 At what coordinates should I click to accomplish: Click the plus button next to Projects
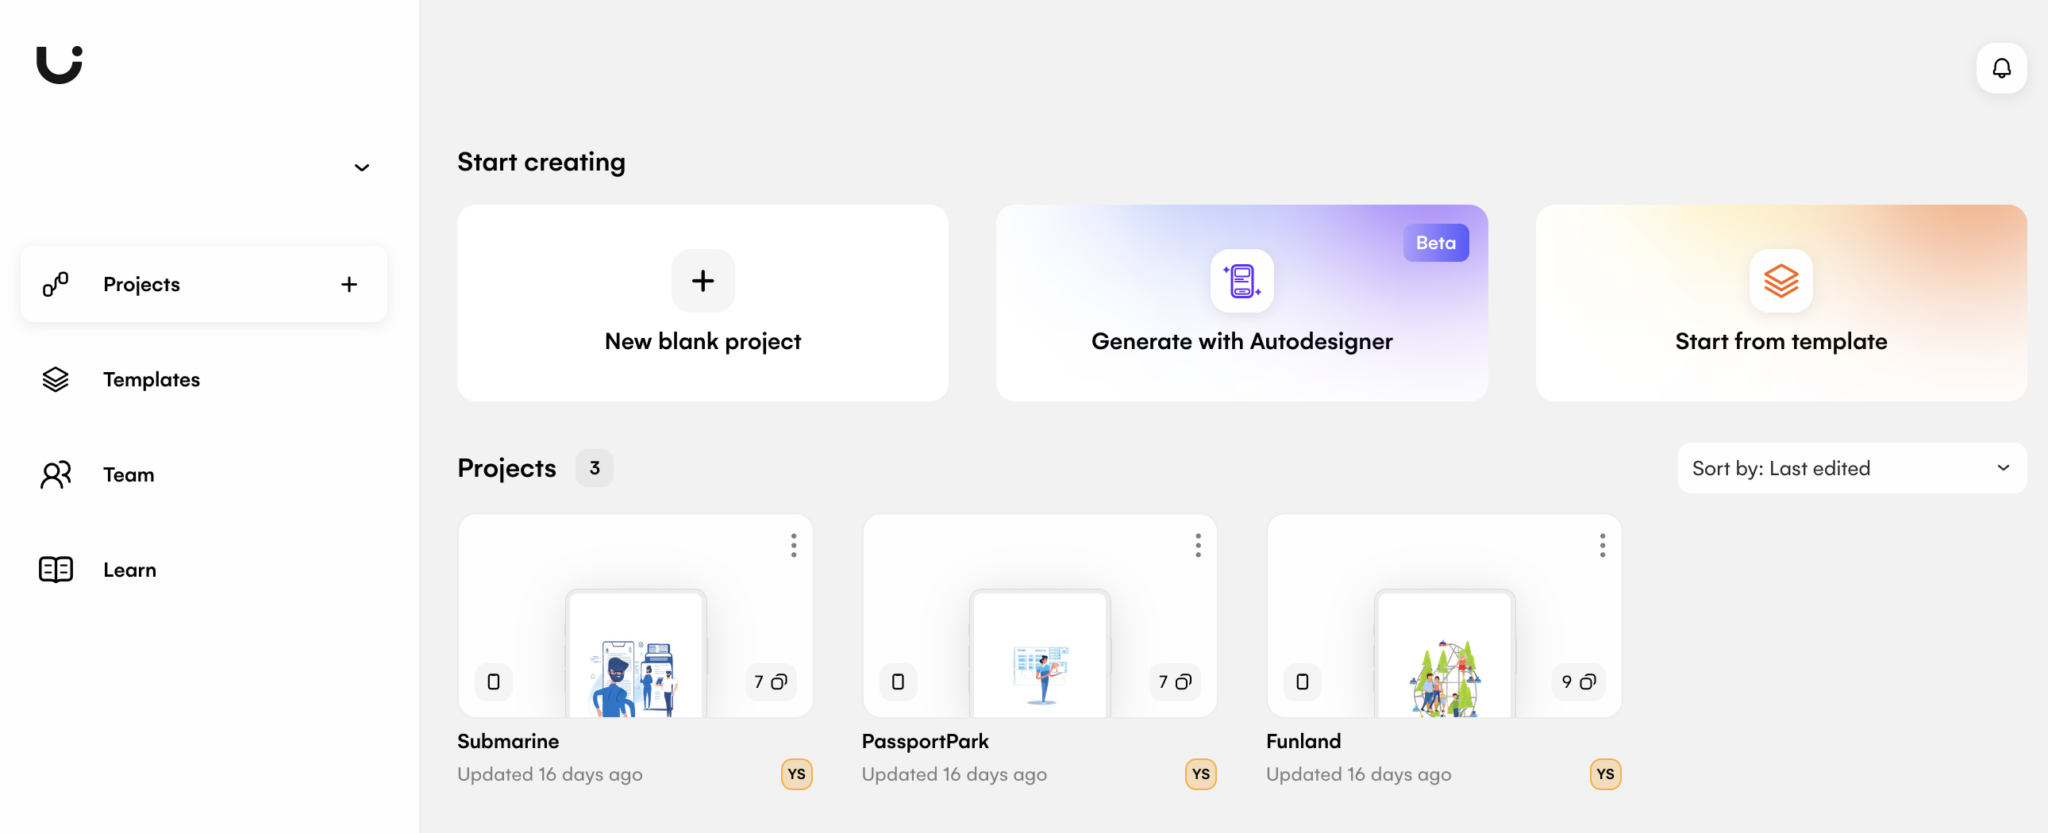click(348, 284)
